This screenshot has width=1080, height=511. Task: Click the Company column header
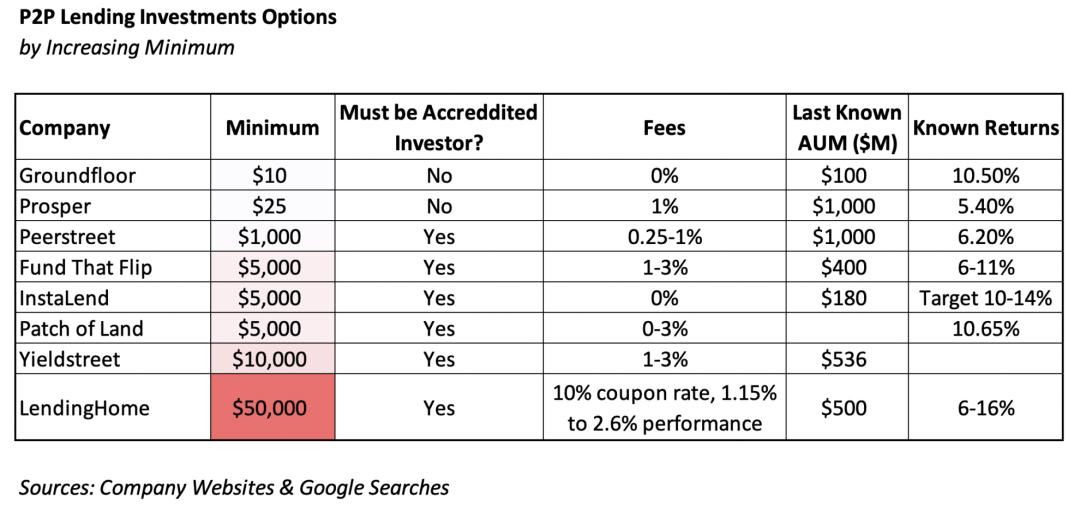point(65,128)
